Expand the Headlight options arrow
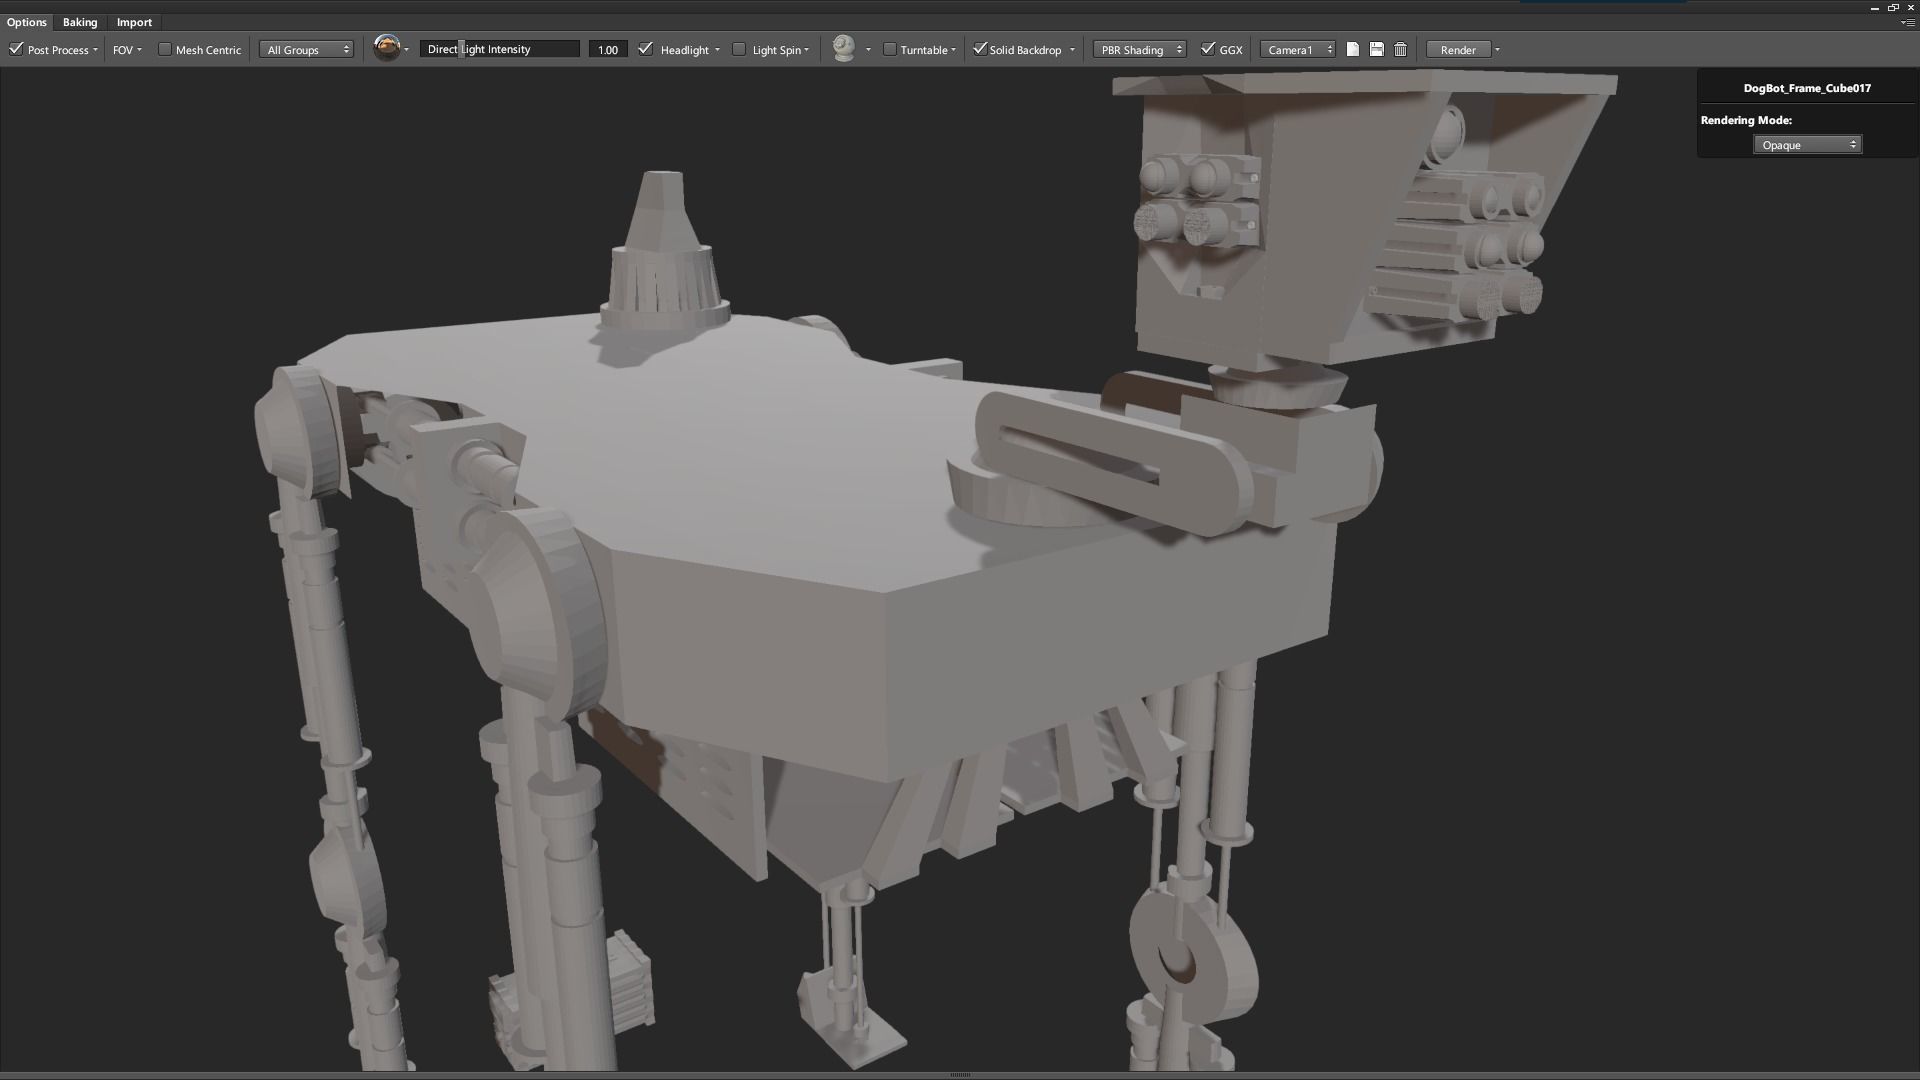1920x1080 pixels. (x=717, y=50)
